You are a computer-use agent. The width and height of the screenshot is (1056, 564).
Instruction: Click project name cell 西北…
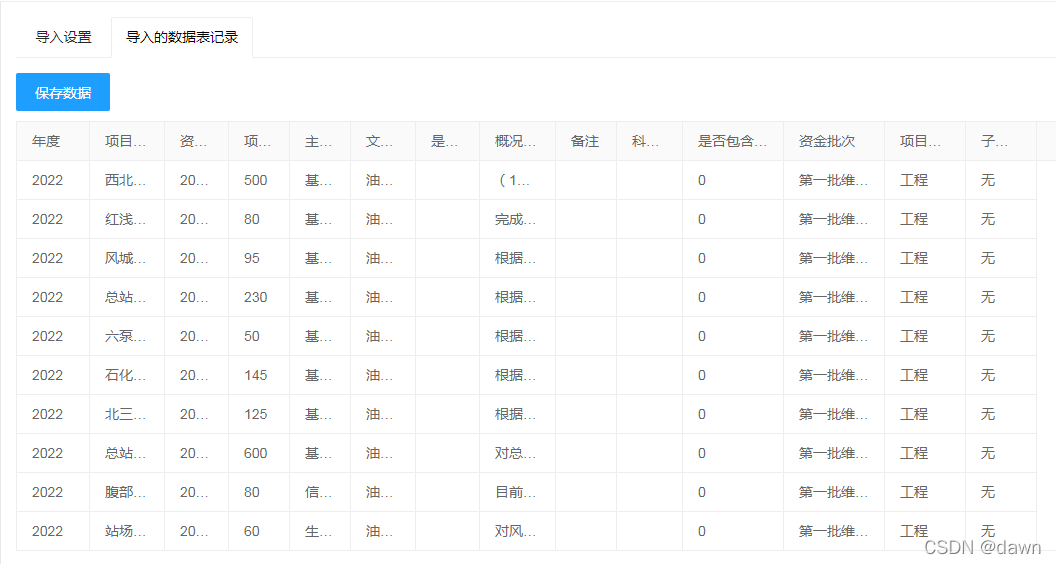tap(125, 181)
